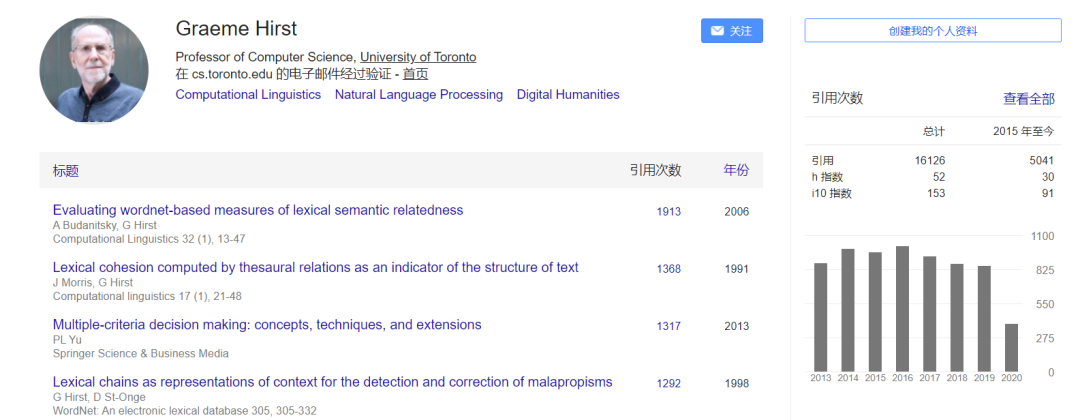Select the Digital Humanities tag

568,95
